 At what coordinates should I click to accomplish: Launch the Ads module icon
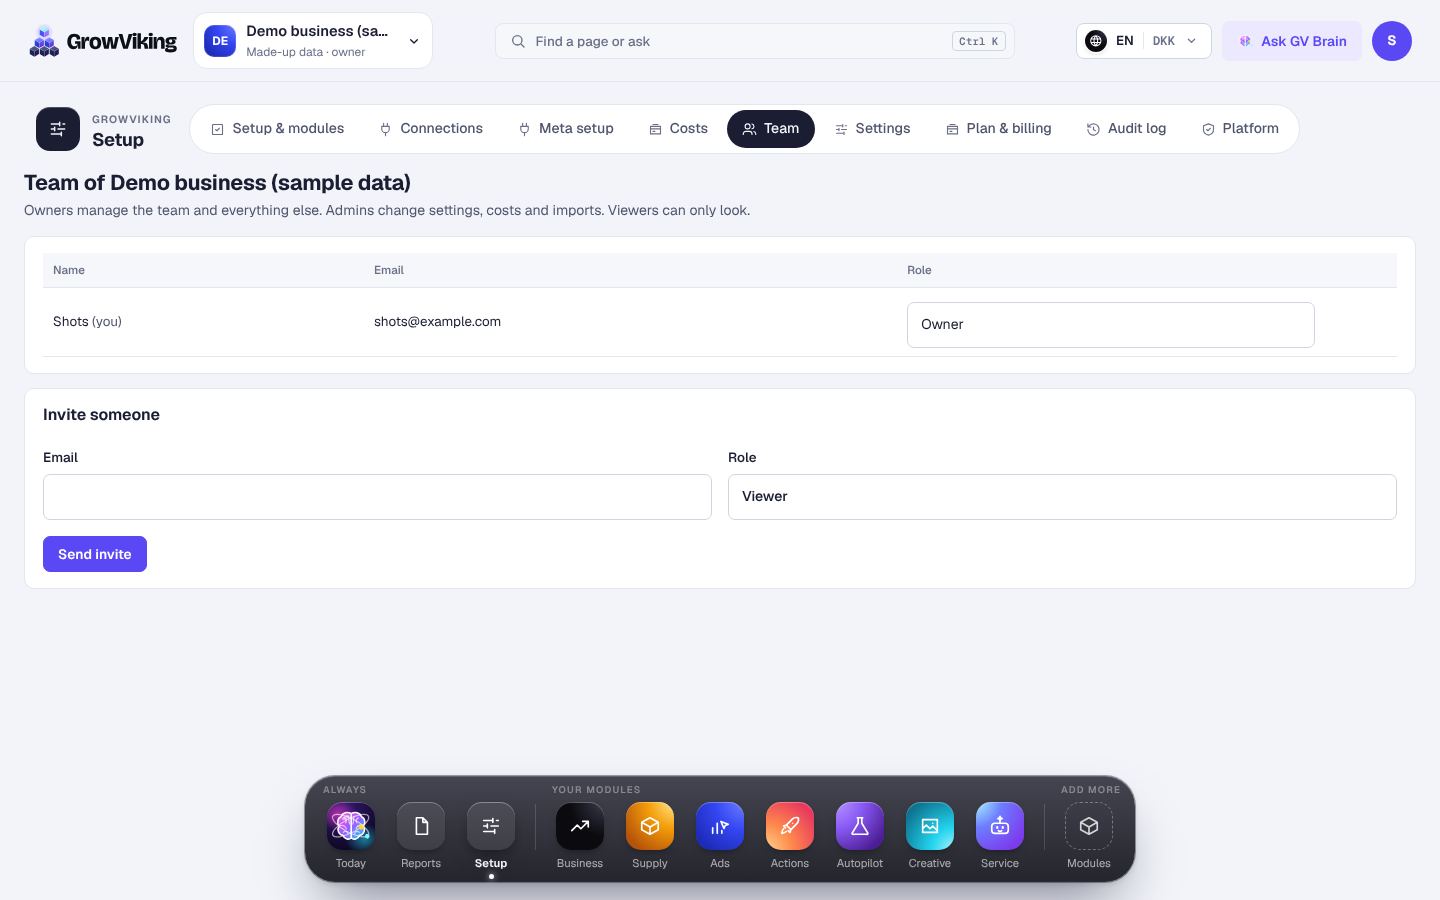coord(720,826)
